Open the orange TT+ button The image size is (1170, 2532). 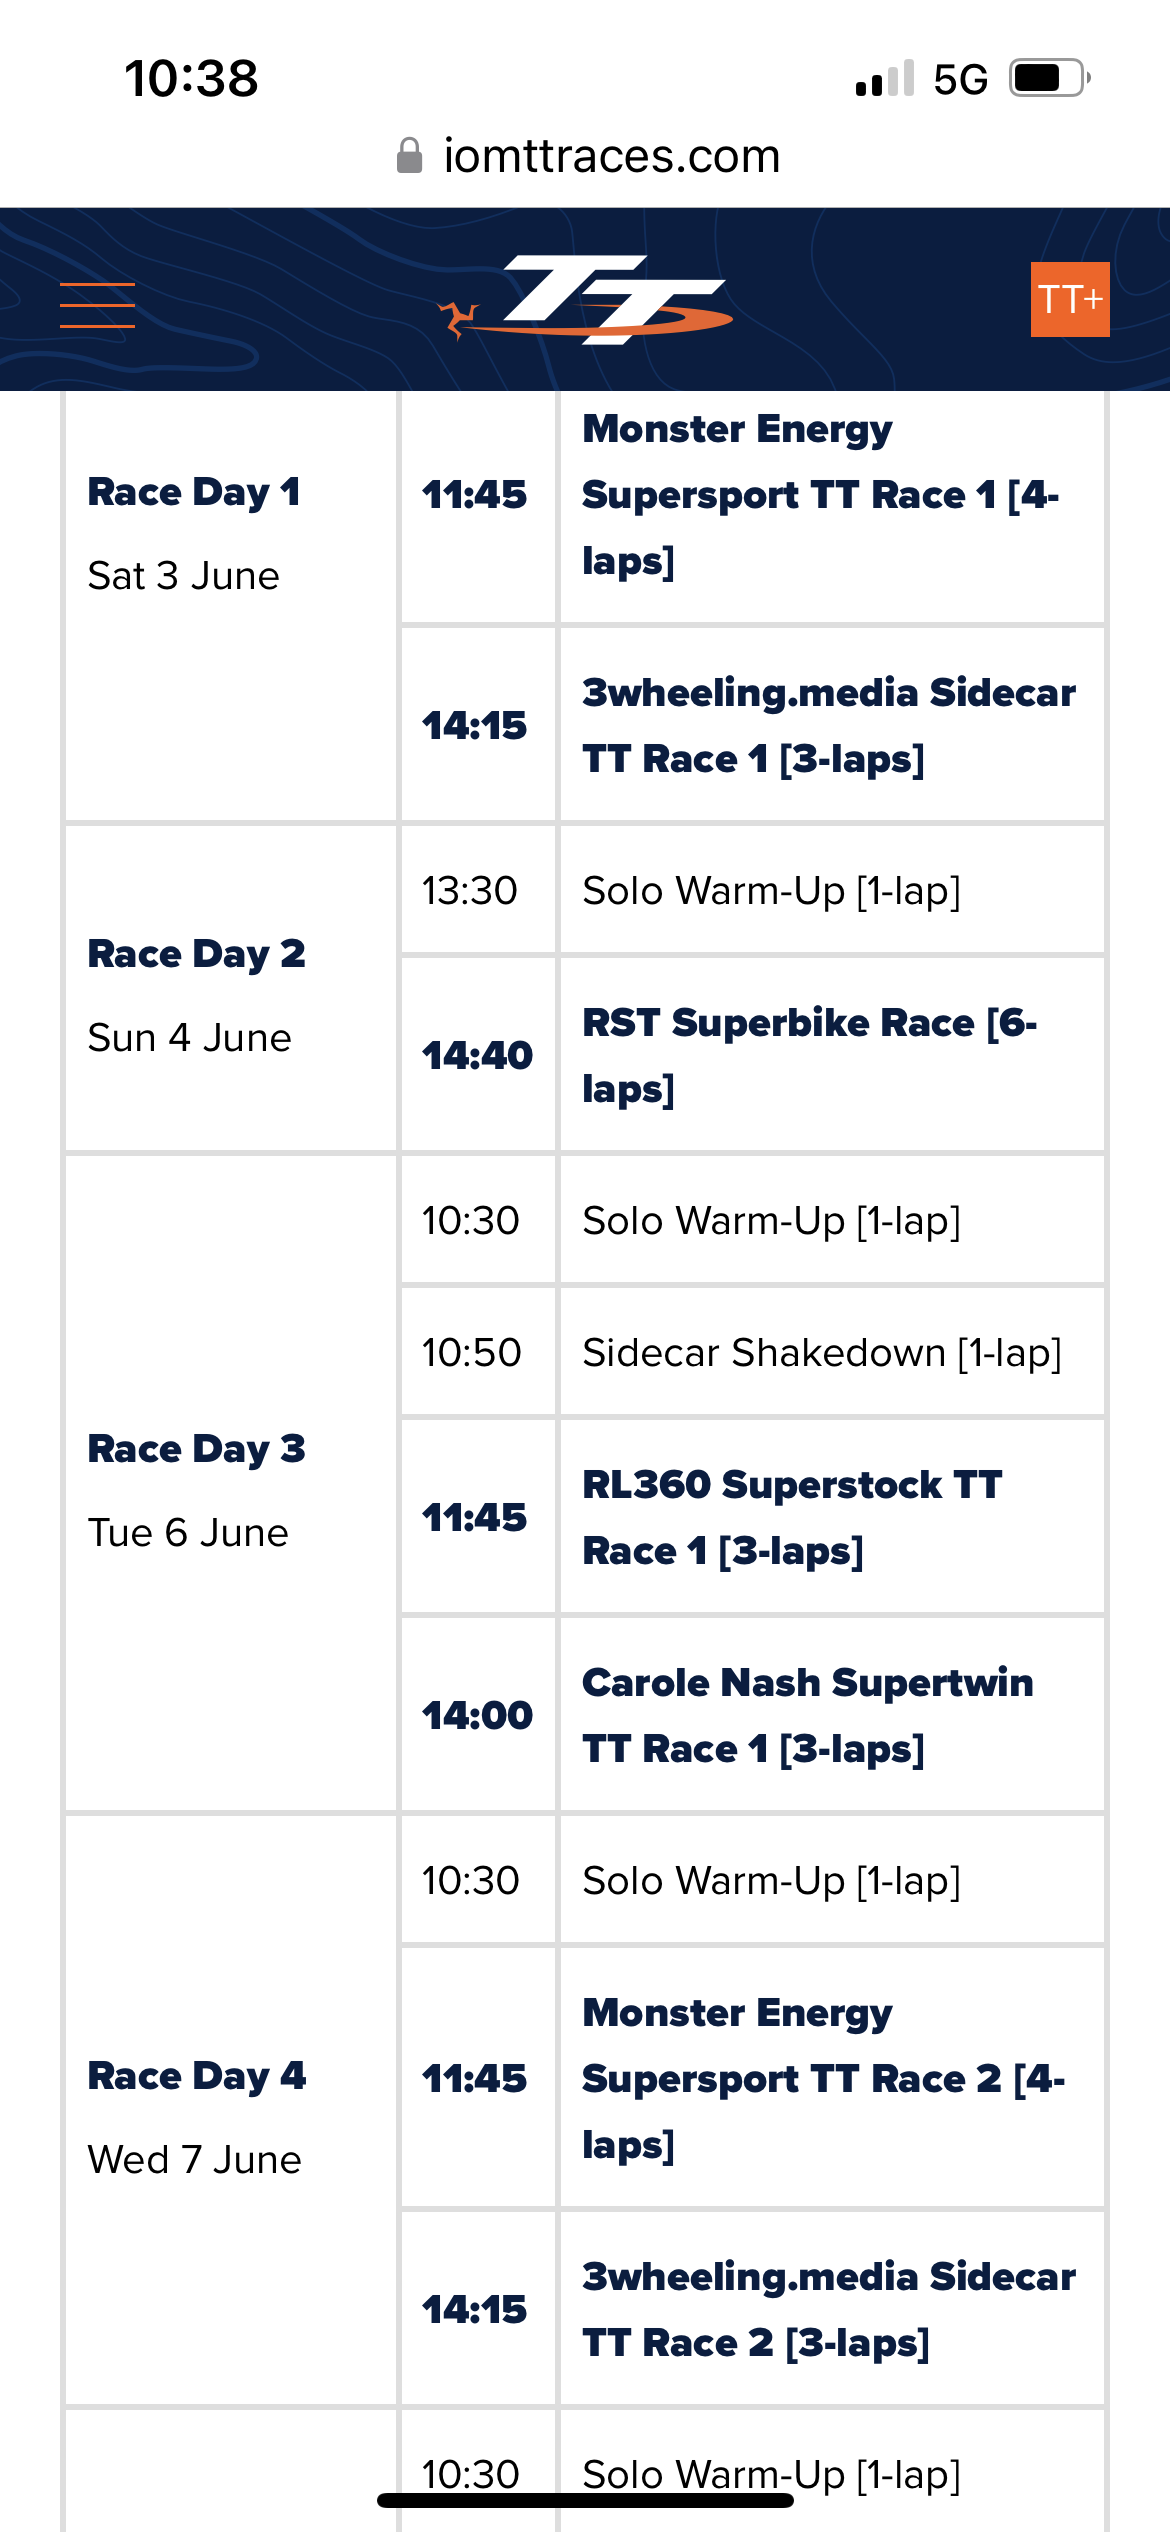(x=1070, y=299)
